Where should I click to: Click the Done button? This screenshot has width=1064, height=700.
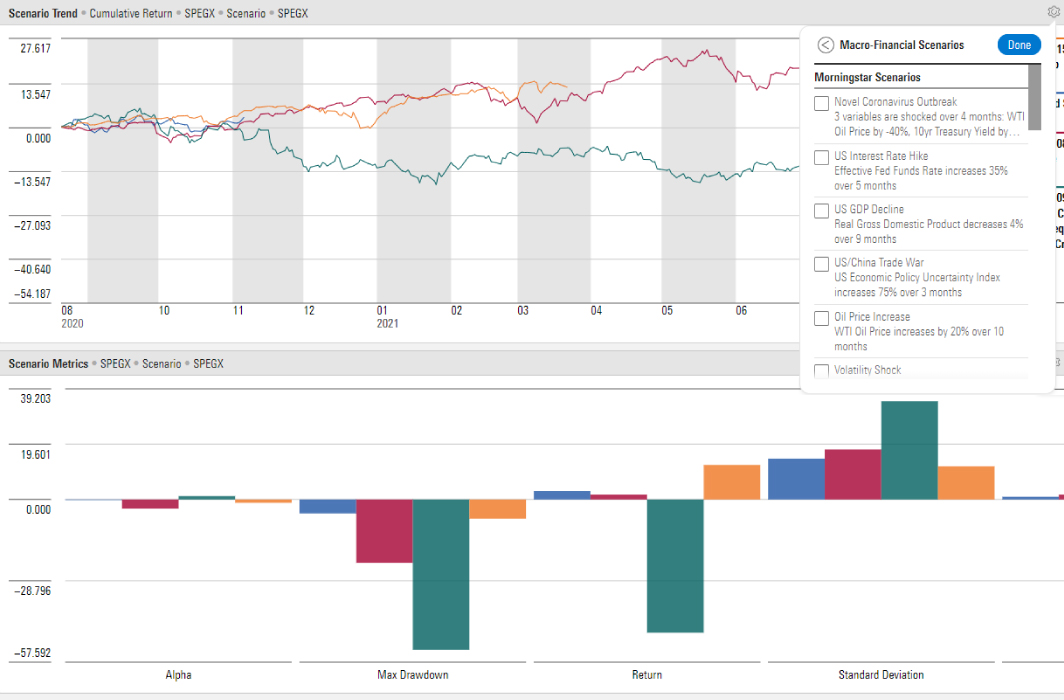coord(1019,45)
